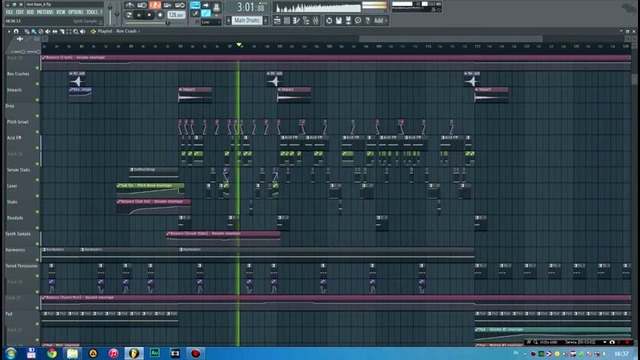Open Chrome from the Windows taskbar
Screen dimensions: 640x360
tap(52, 353)
